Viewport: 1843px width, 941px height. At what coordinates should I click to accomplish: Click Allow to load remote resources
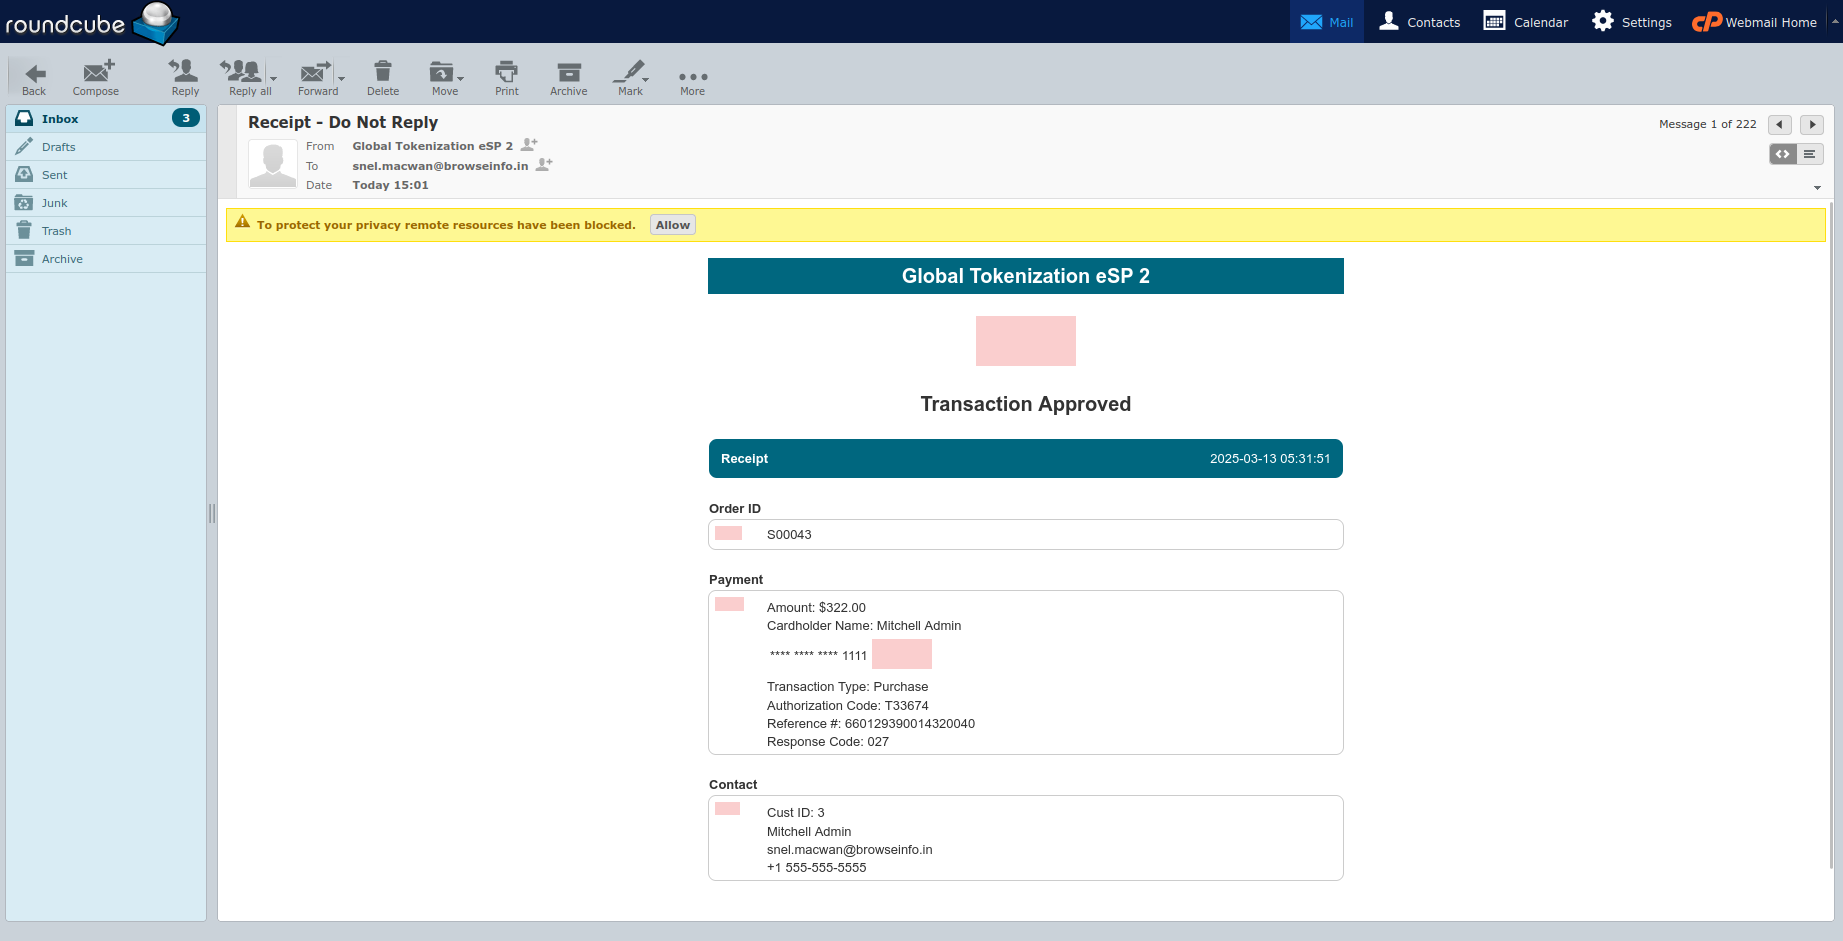click(672, 225)
